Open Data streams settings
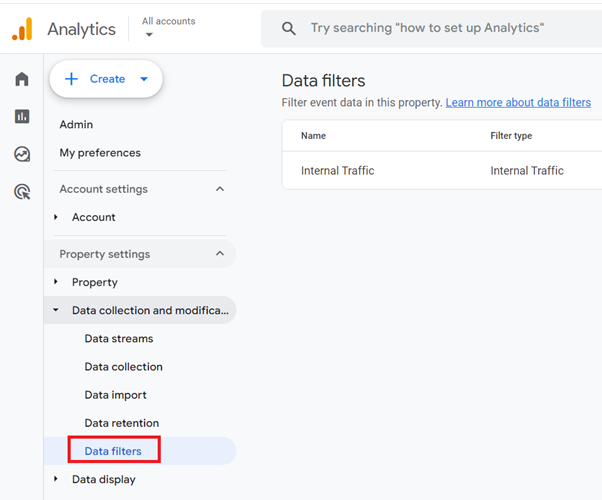The width and height of the screenshot is (602, 500). pos(119,338)
